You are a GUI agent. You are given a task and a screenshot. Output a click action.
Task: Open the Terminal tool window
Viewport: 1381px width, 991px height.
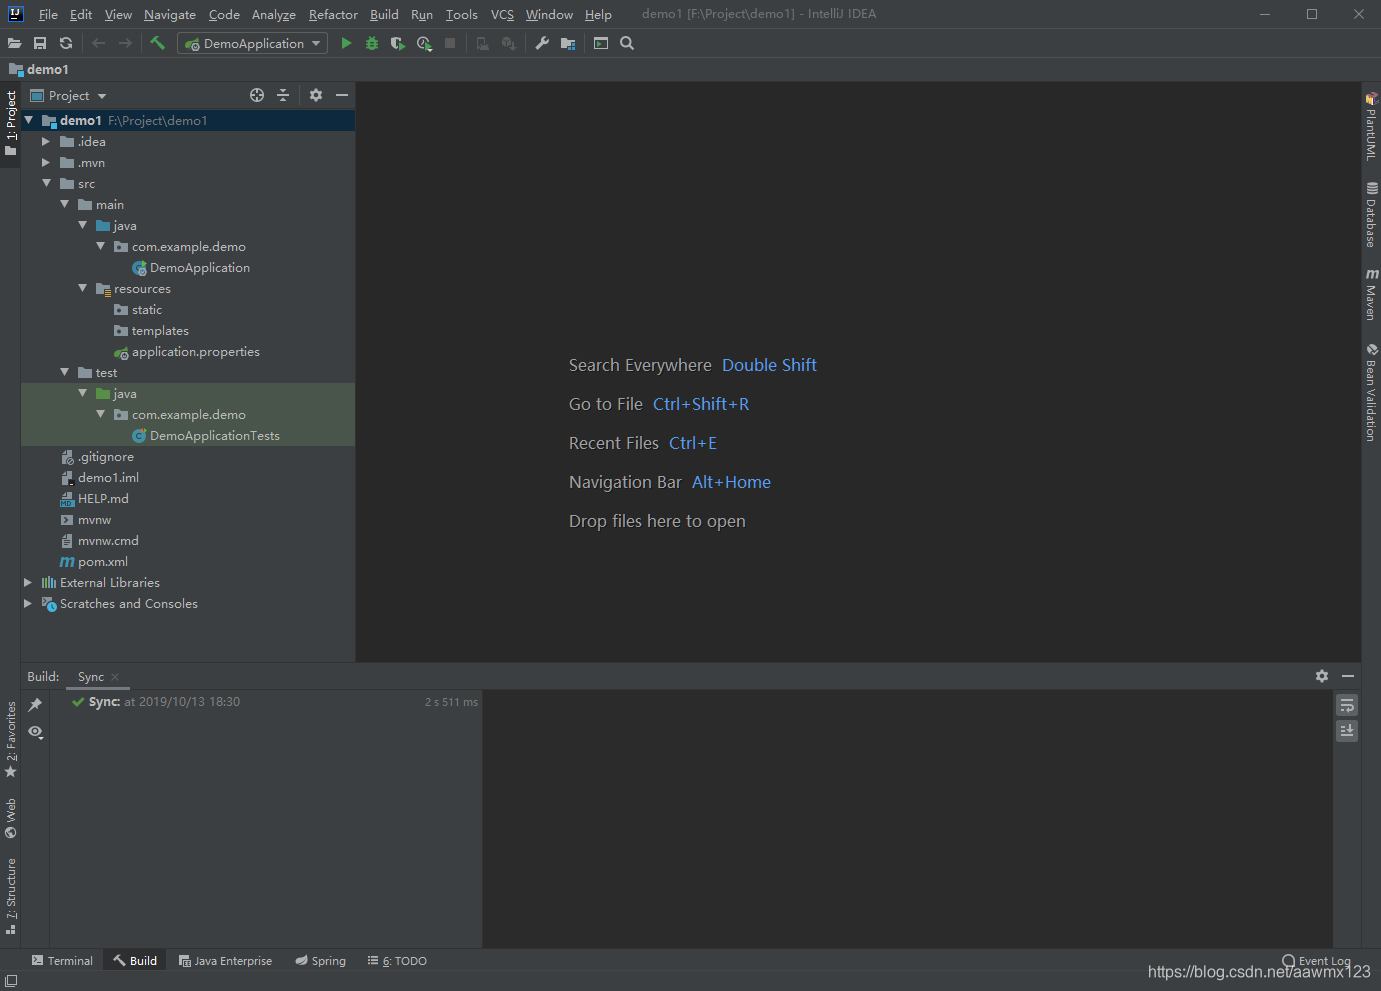click(x=62, y=961)
